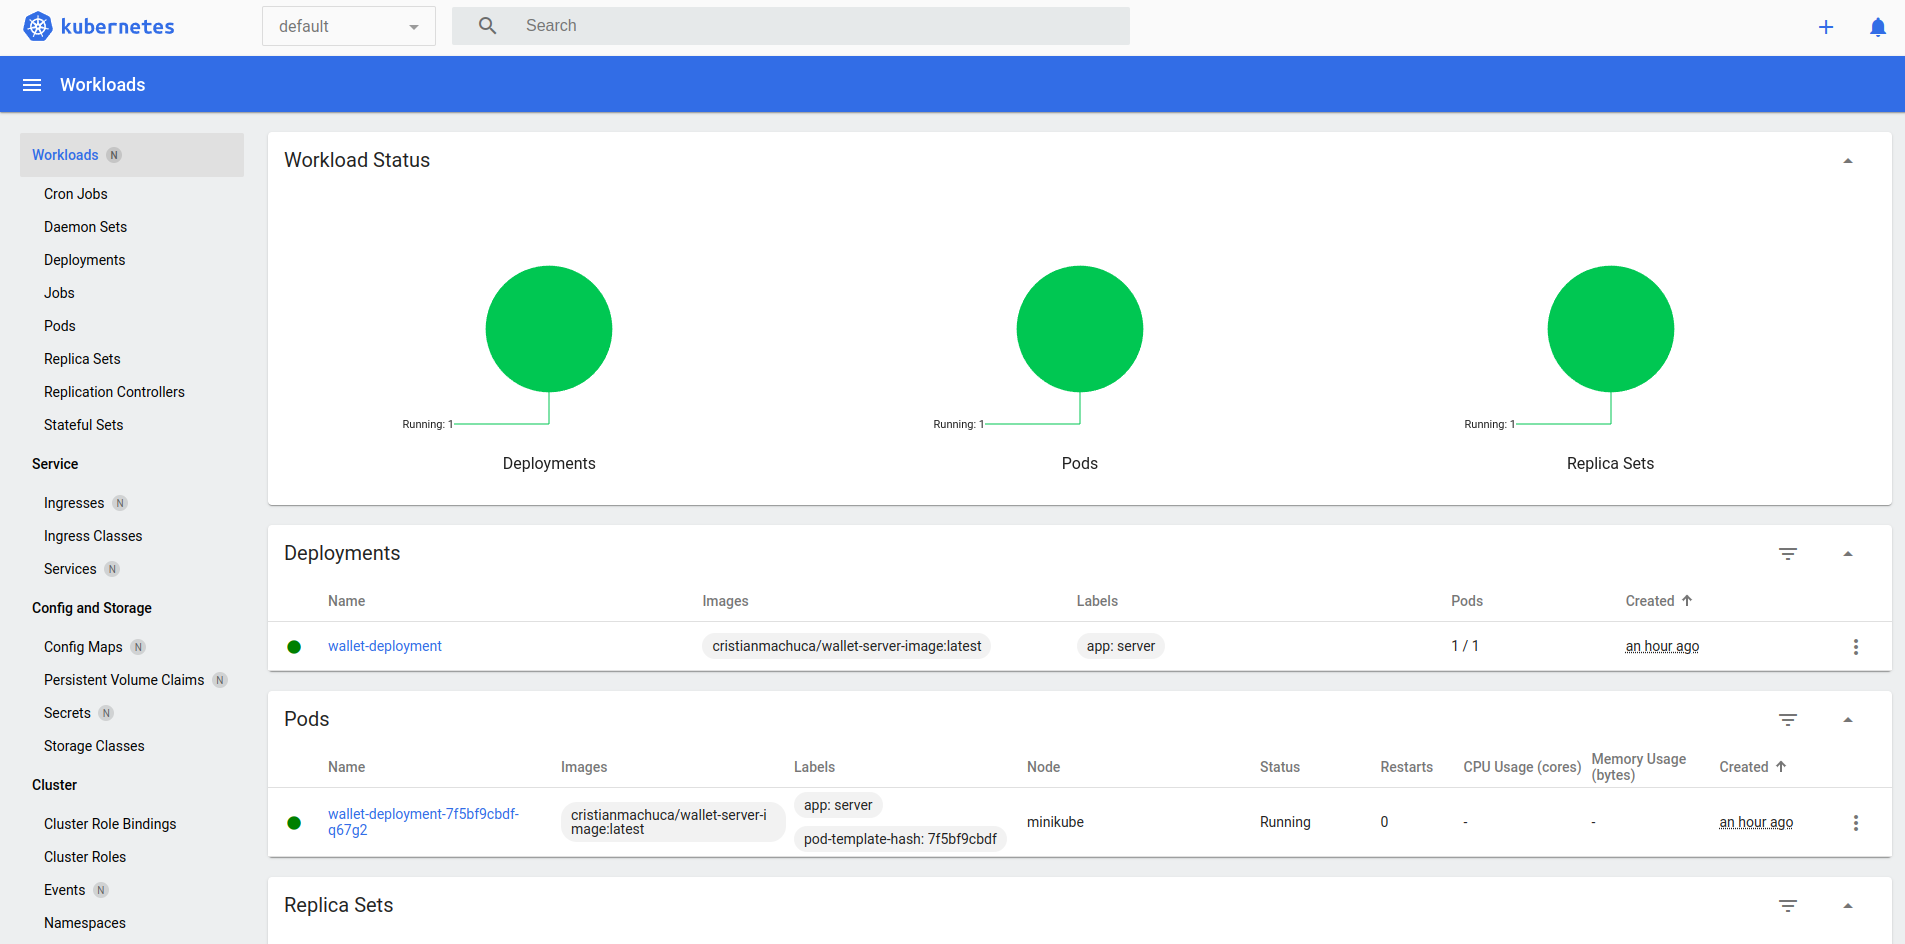Open Storage Classes page

(x=94, y=746)
